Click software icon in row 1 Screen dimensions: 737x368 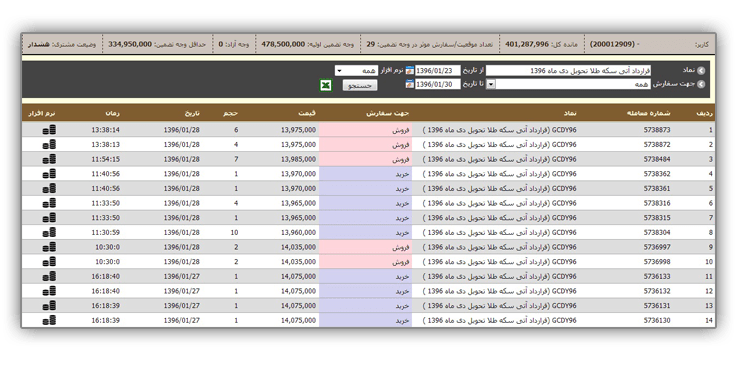point(49,130)
